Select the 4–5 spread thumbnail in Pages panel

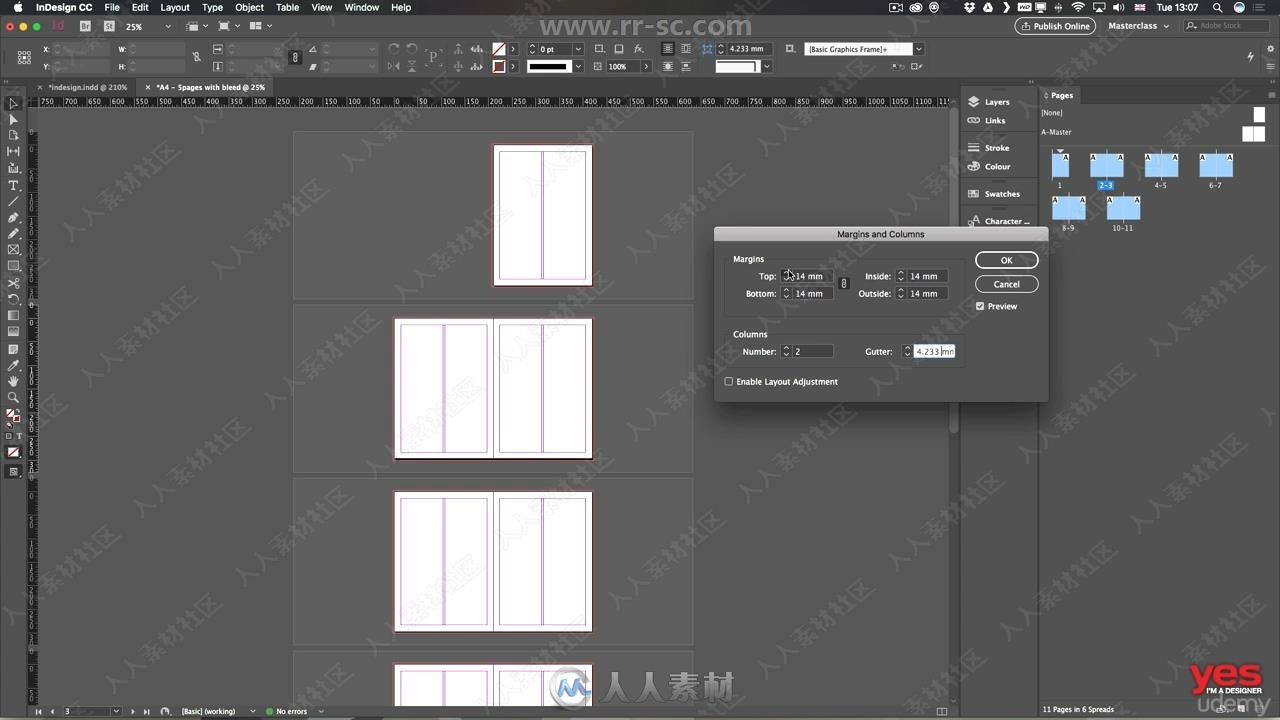[x=1161, y=165]
